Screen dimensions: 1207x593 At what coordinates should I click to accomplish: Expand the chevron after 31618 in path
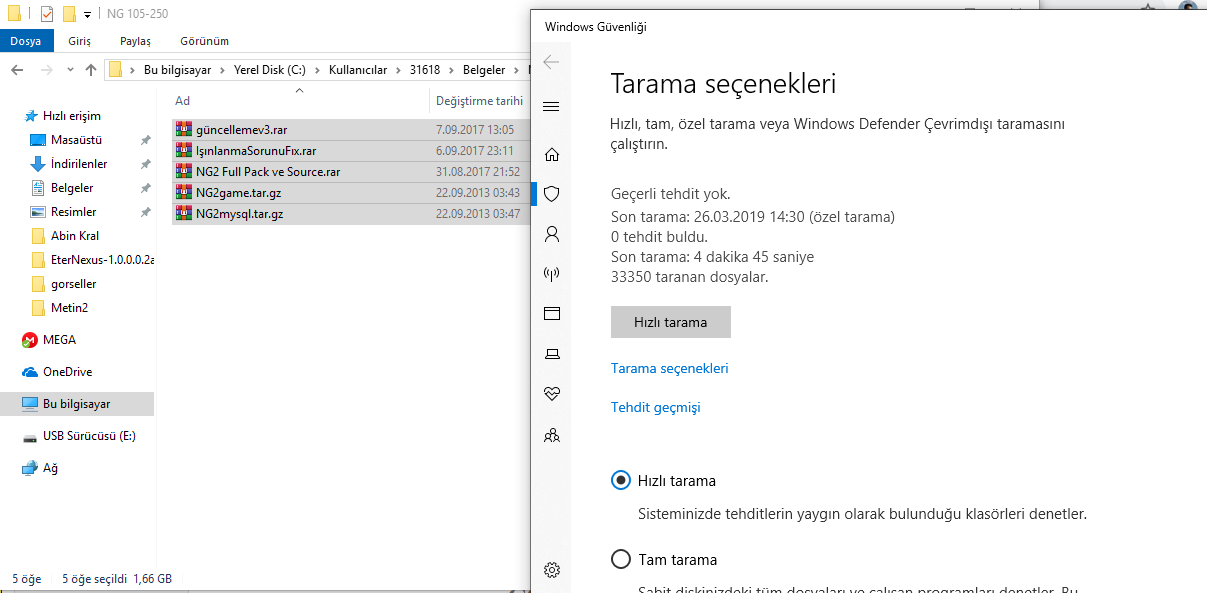pyautogui.click(x=450, y=70)
